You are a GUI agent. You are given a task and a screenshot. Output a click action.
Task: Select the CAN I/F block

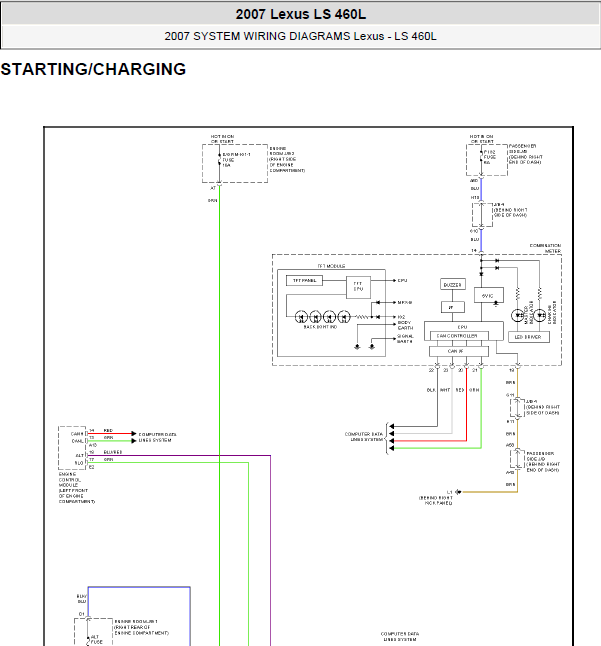(458, 351)
